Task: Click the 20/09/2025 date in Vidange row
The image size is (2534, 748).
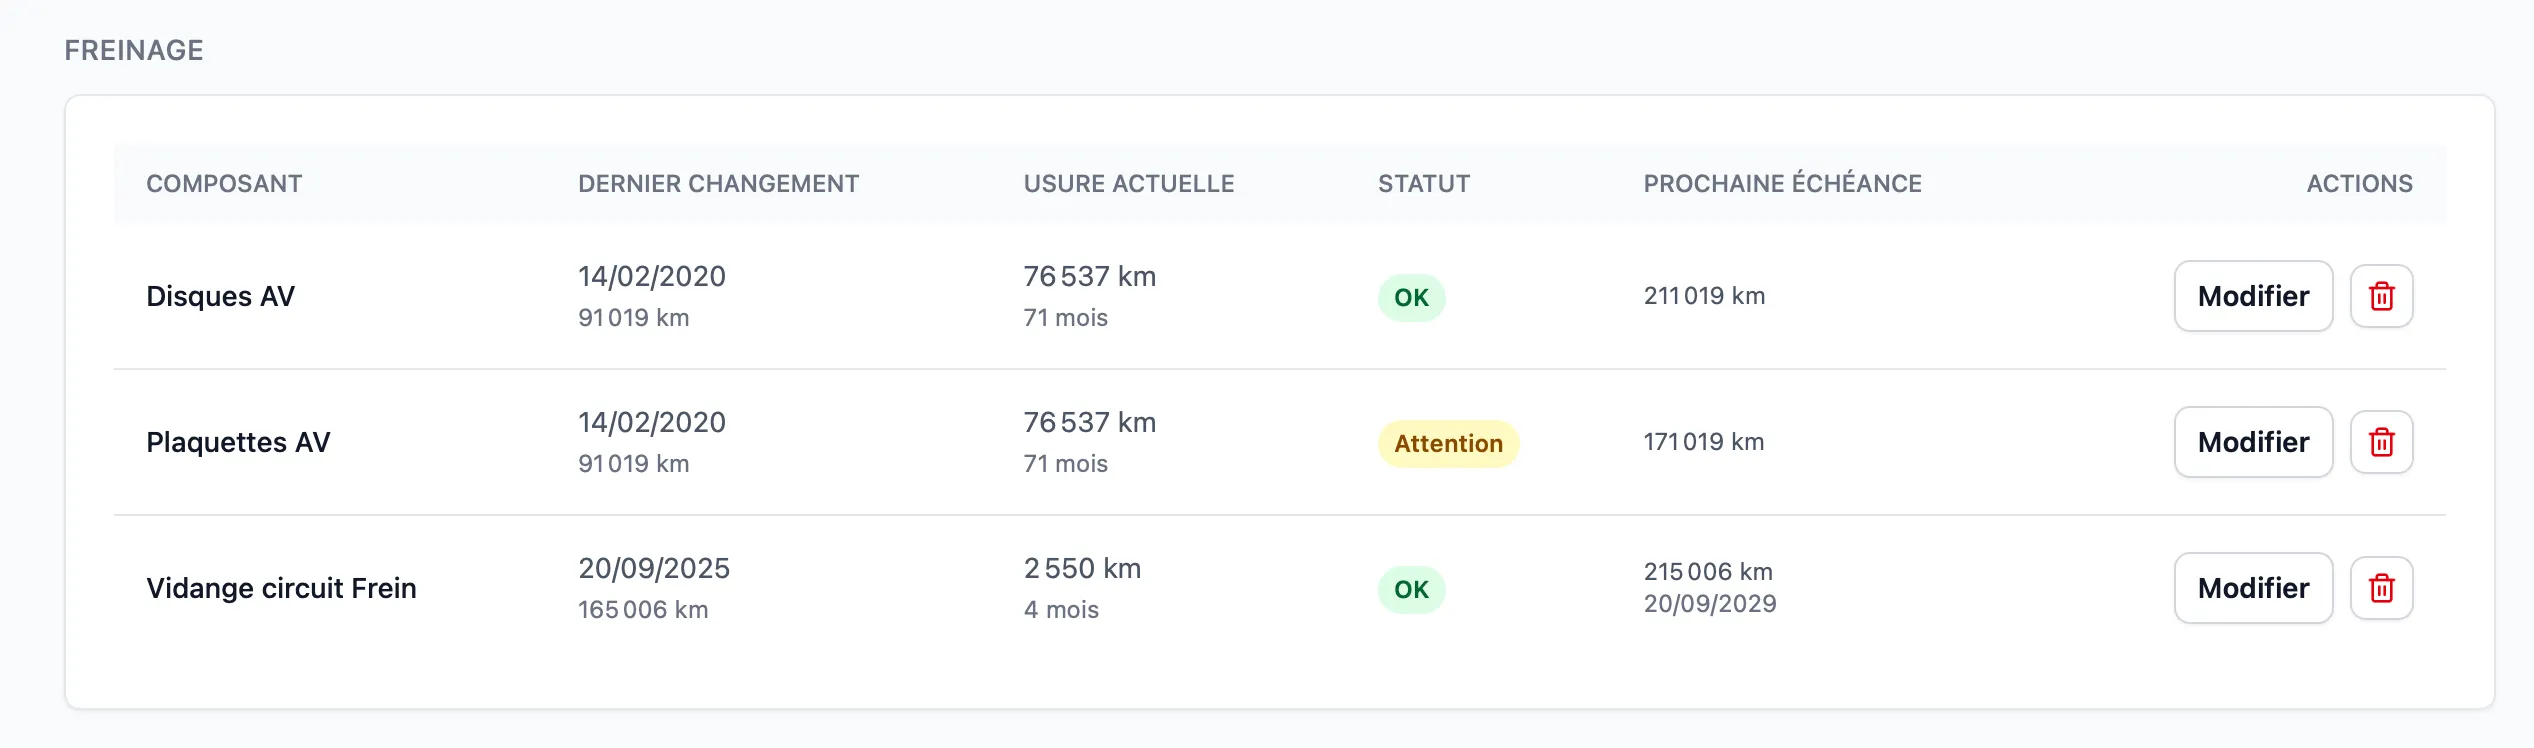Action: tap(655, 568)
